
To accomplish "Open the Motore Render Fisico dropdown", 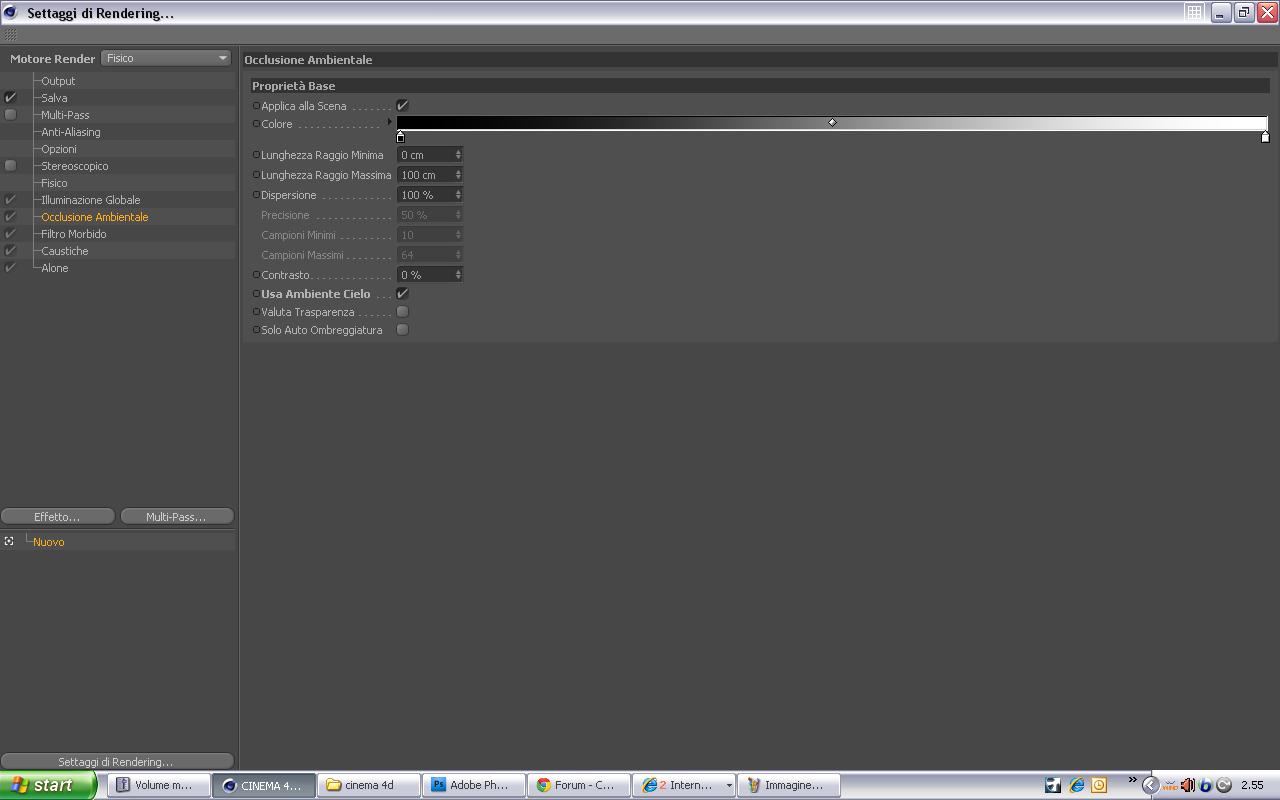I will click(x=166, y=58).
